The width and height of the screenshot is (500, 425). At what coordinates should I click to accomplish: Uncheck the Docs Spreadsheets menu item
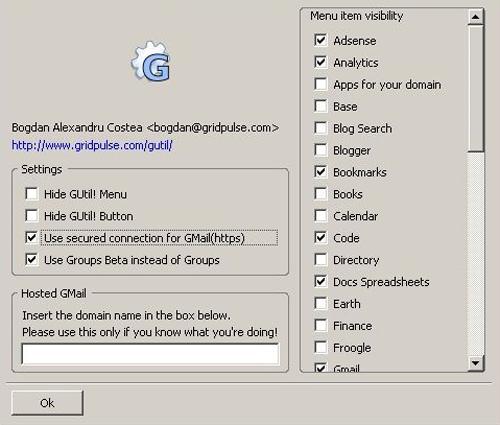321,282
